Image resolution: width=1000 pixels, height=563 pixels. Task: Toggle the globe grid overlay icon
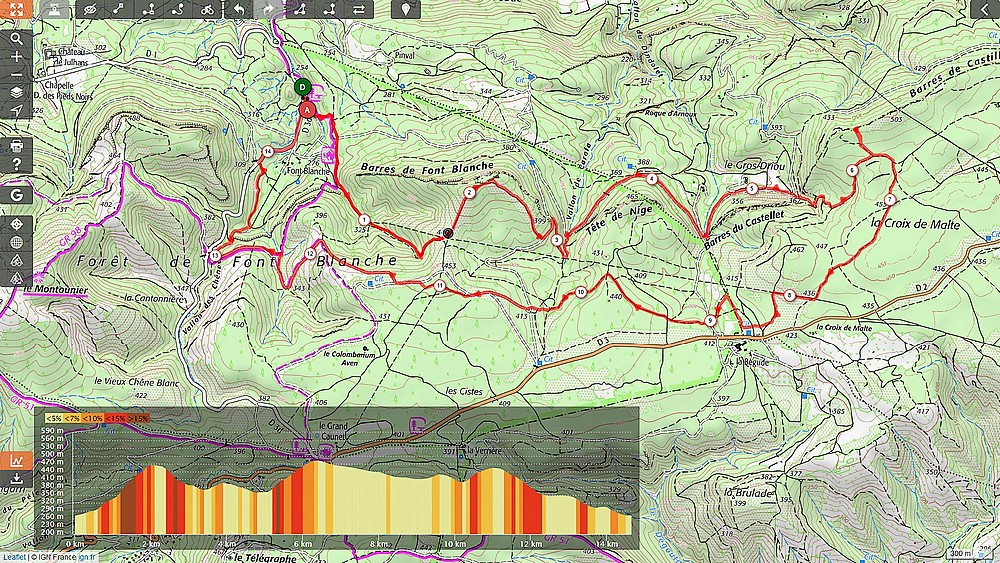(x=16, y=242)
